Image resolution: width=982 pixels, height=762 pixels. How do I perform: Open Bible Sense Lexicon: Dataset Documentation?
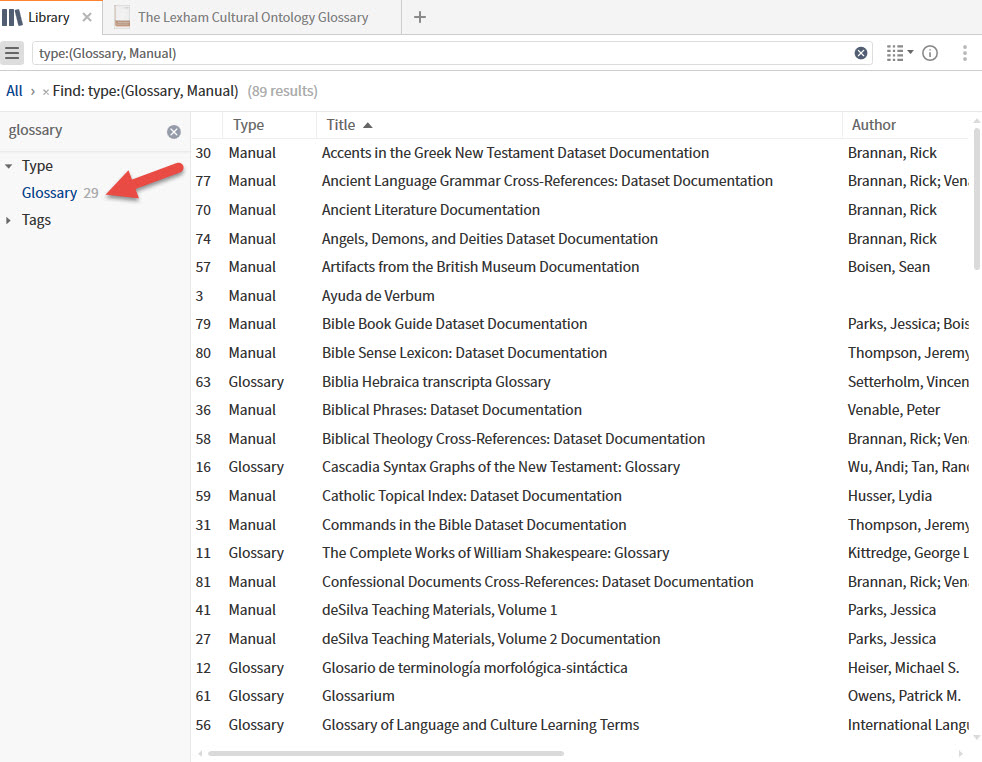[464, 353]
